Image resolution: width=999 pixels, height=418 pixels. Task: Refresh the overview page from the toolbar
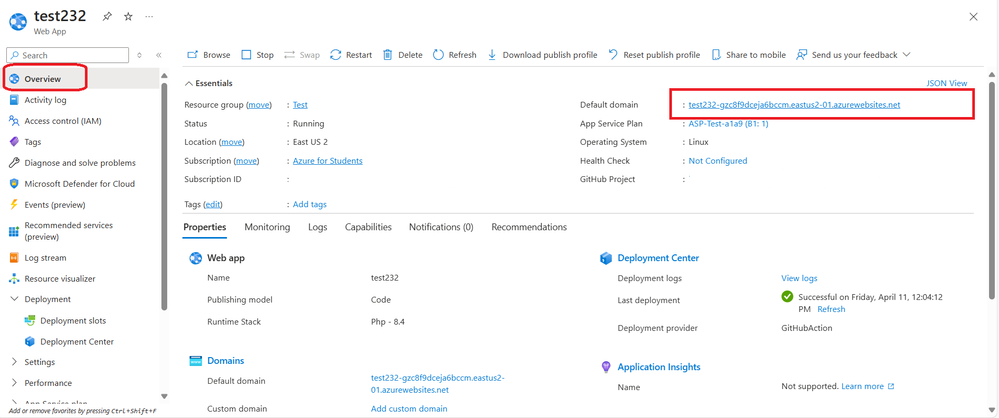(x=455, y=55)
